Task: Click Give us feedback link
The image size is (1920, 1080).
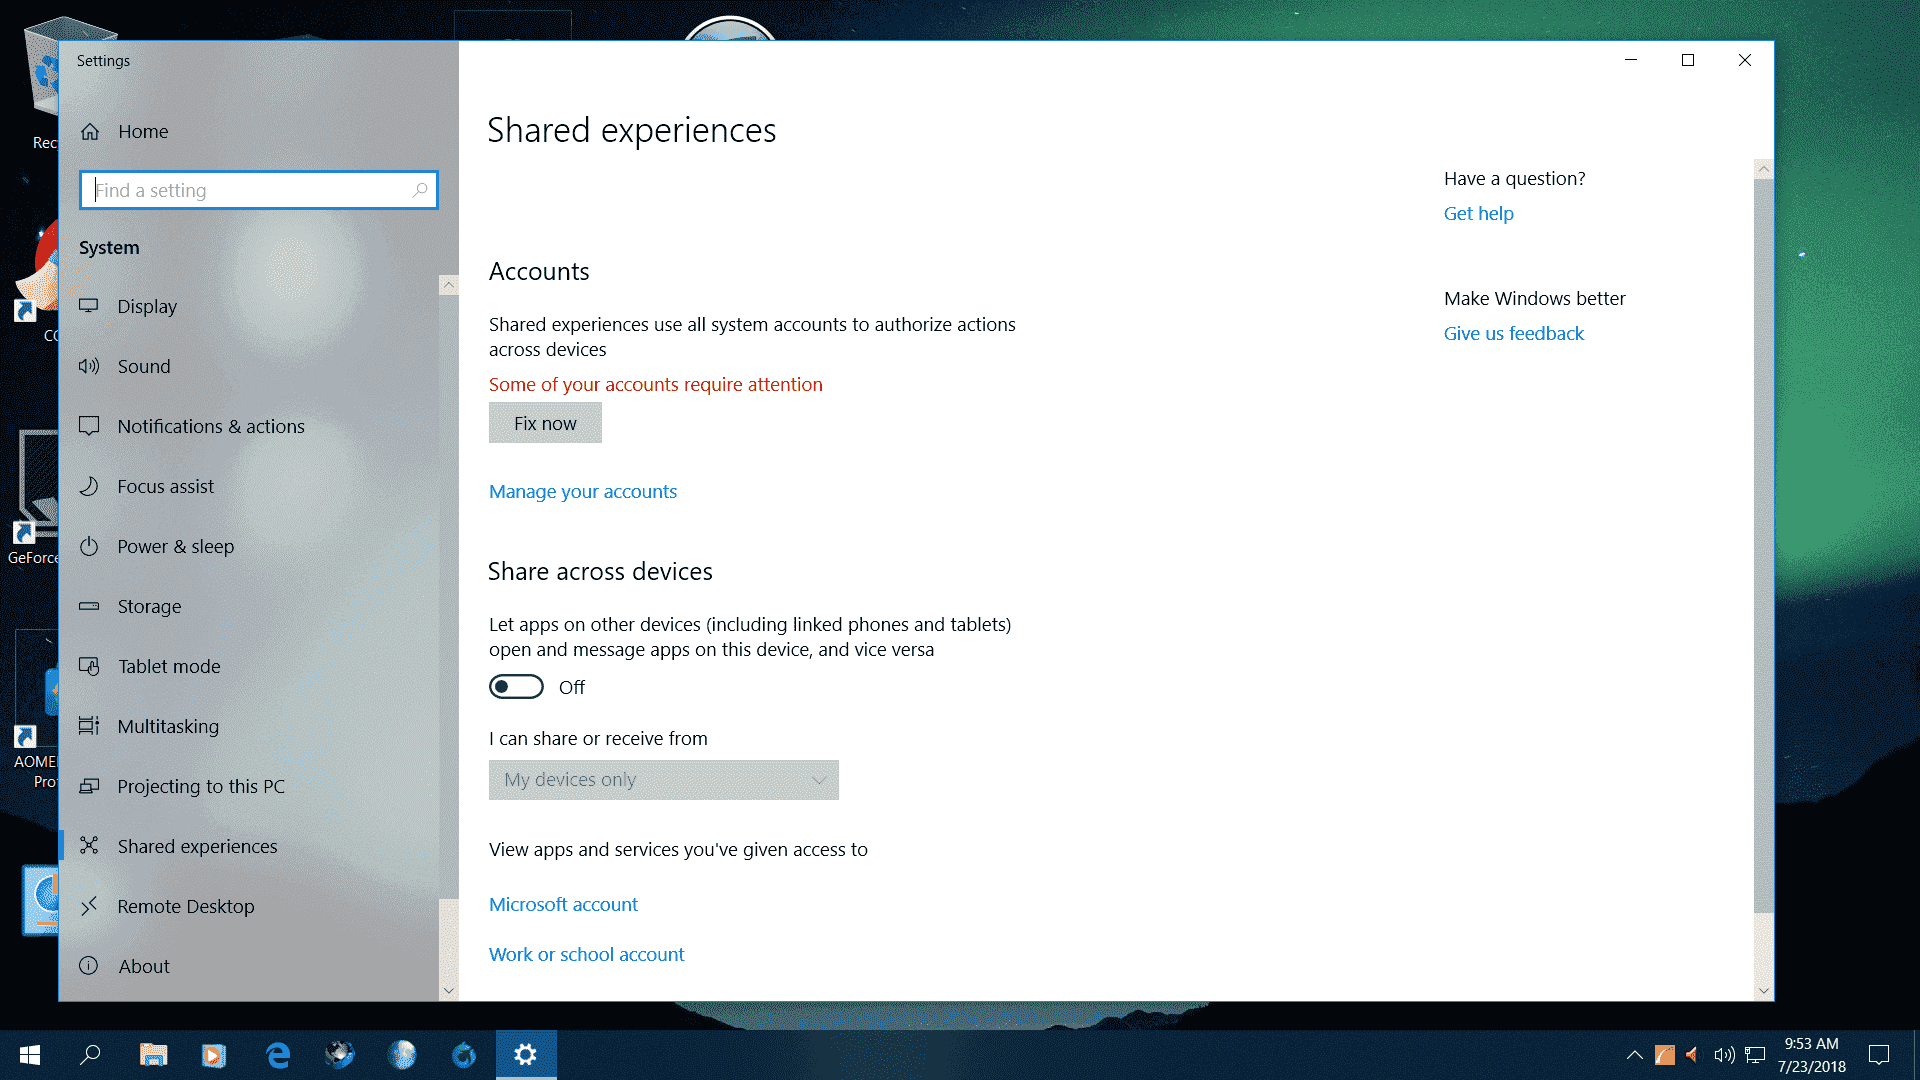Action: [1514, 333]
